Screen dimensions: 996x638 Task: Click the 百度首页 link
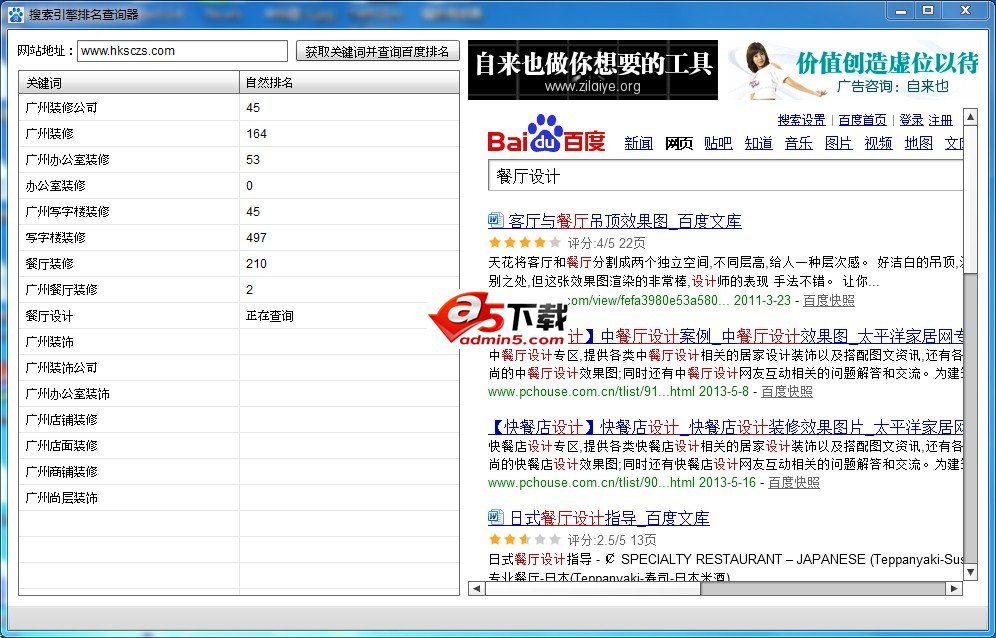tap(863, 119)
